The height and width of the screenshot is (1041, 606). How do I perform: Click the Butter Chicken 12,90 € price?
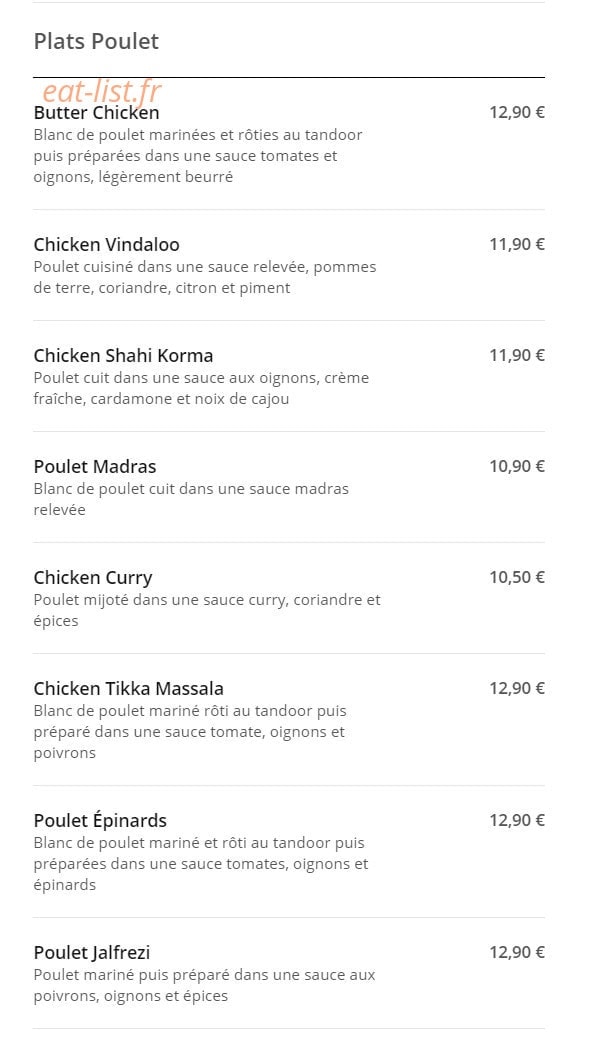click(x=517, y=112)
